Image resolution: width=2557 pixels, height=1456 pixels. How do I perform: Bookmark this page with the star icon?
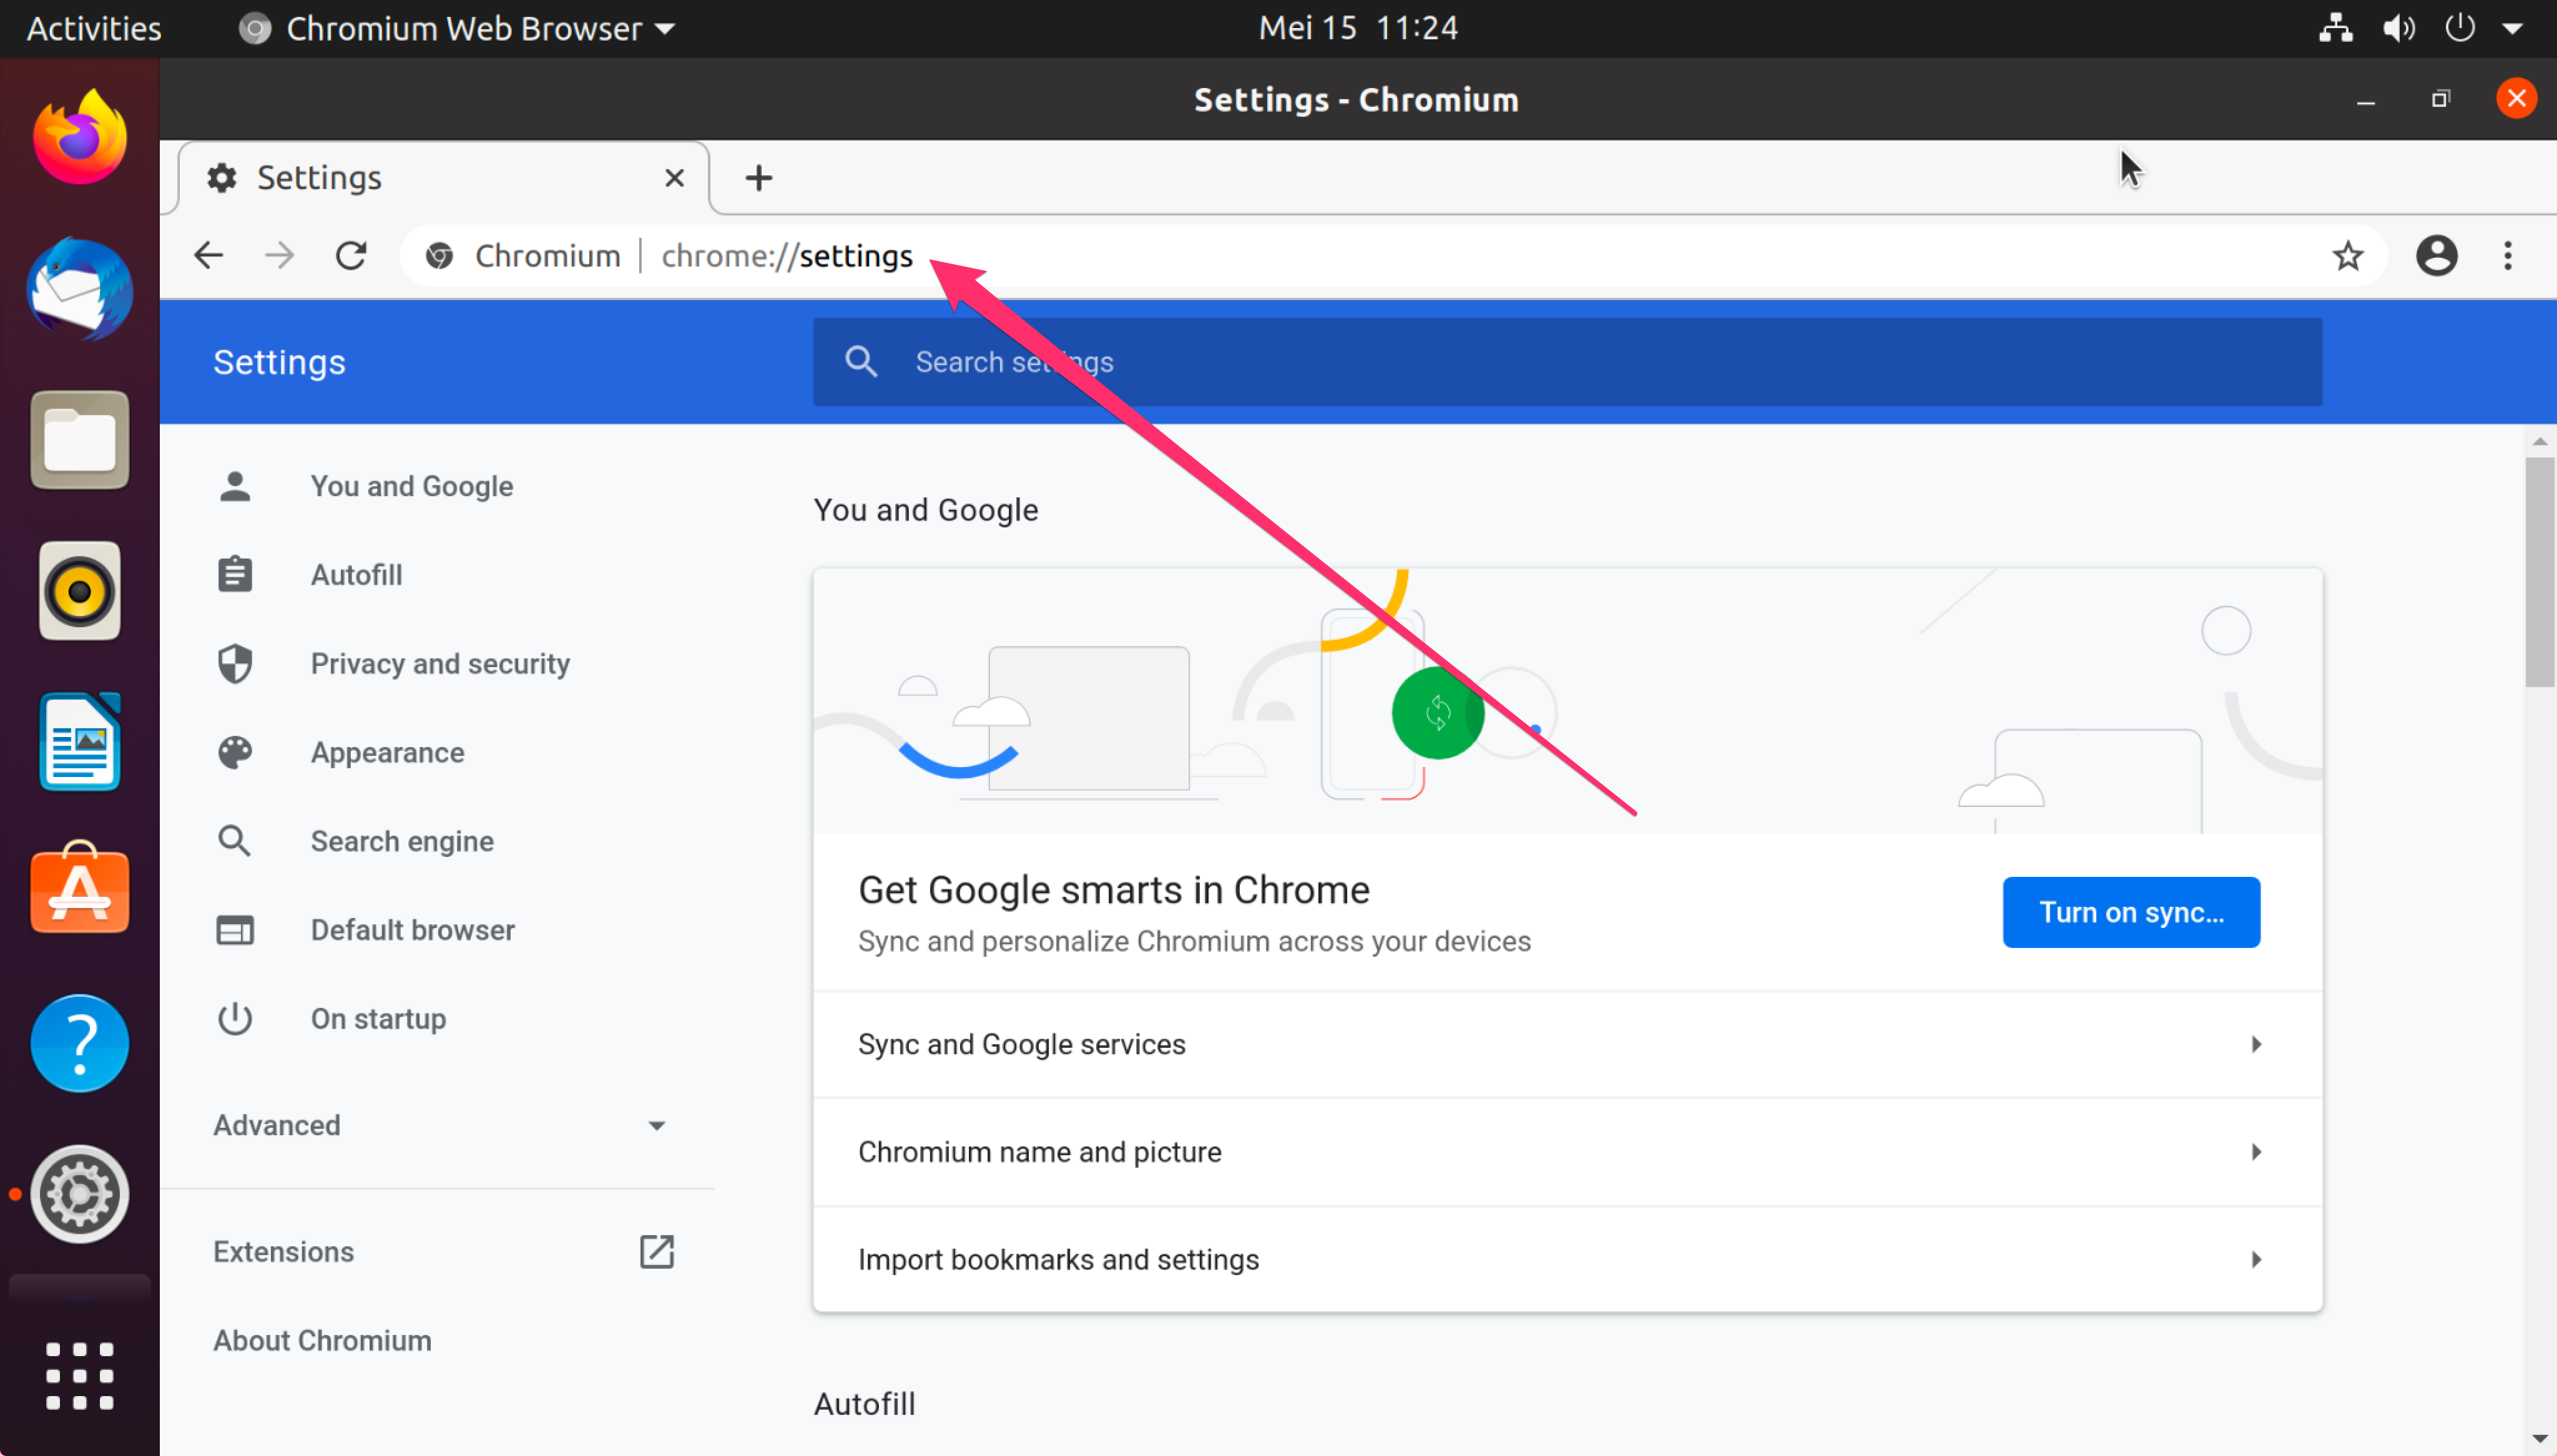(2347, 256)
